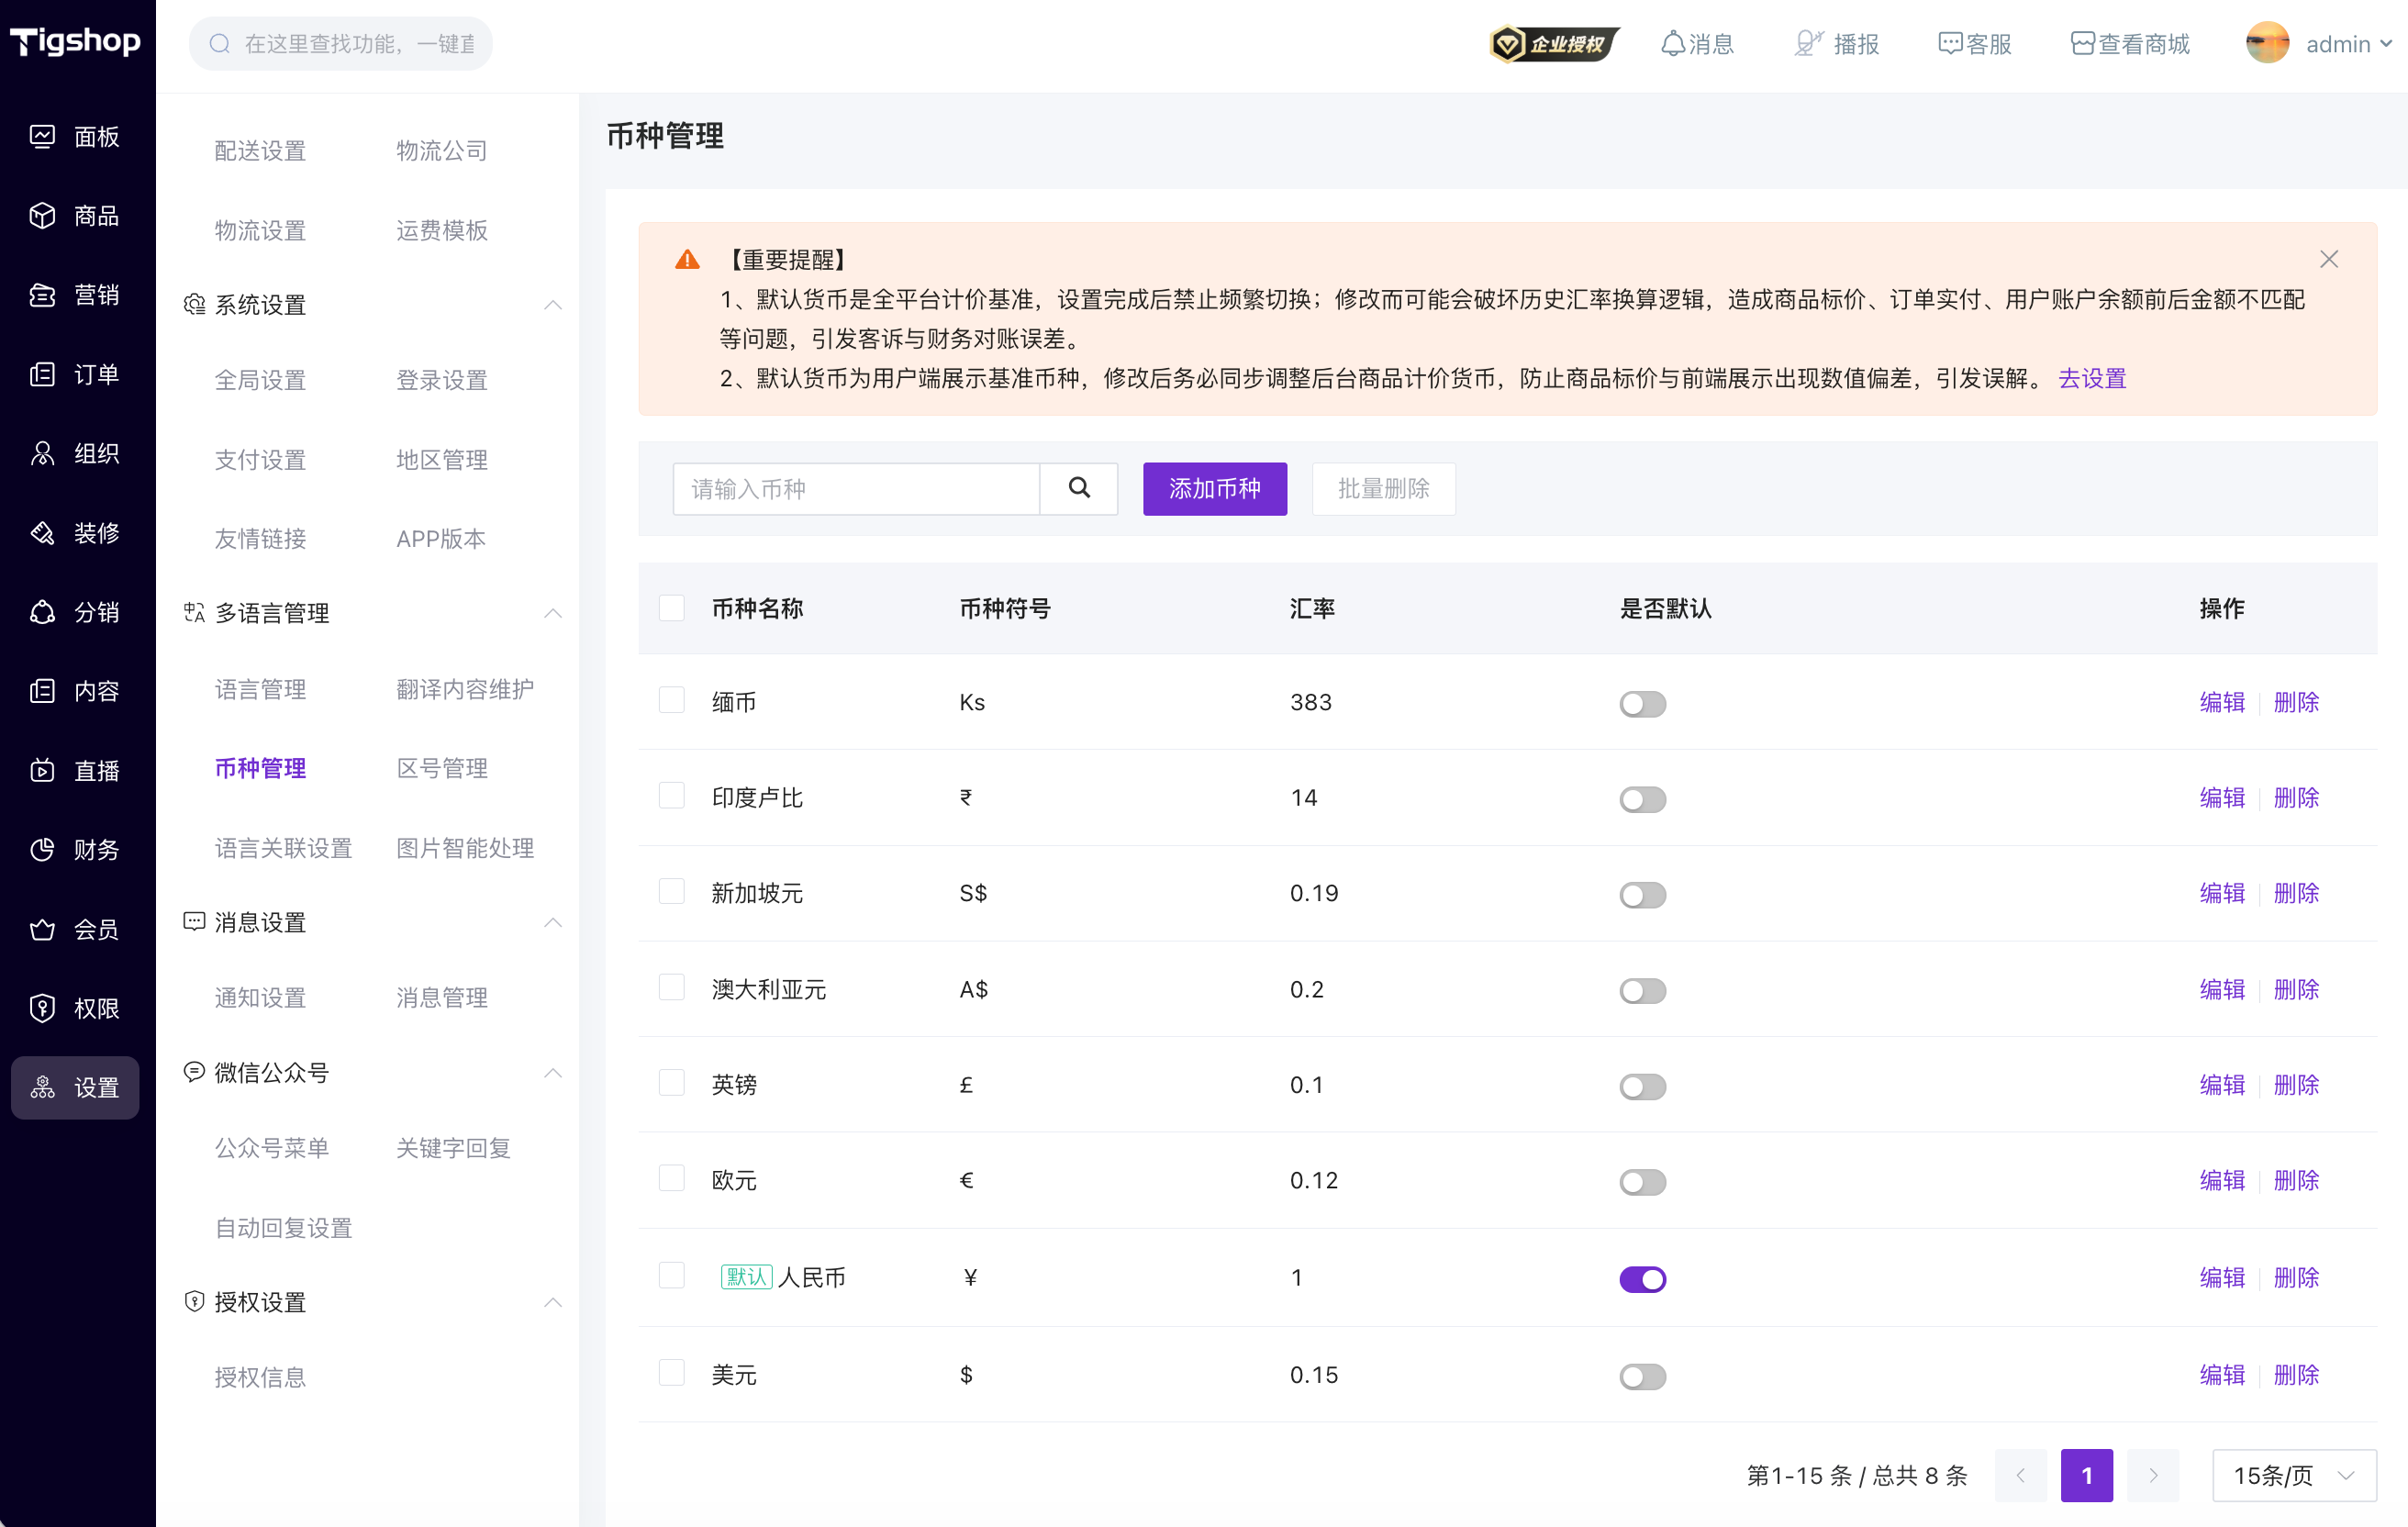The height and width of the screenshot is (1527, 2408).
Task: Focus the top function search box
Action: (341, 44)
